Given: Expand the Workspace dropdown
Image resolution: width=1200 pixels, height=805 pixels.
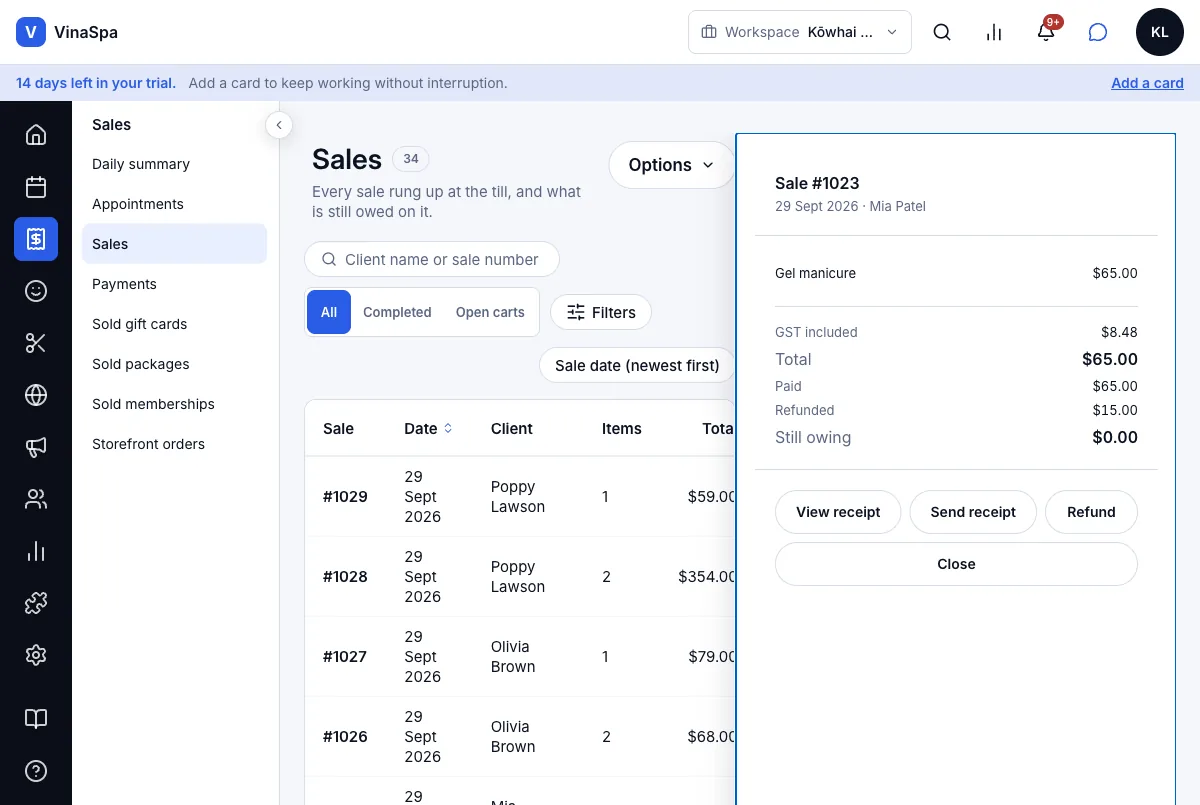Looking at the screenshot, I should click(x=800, y=32).
